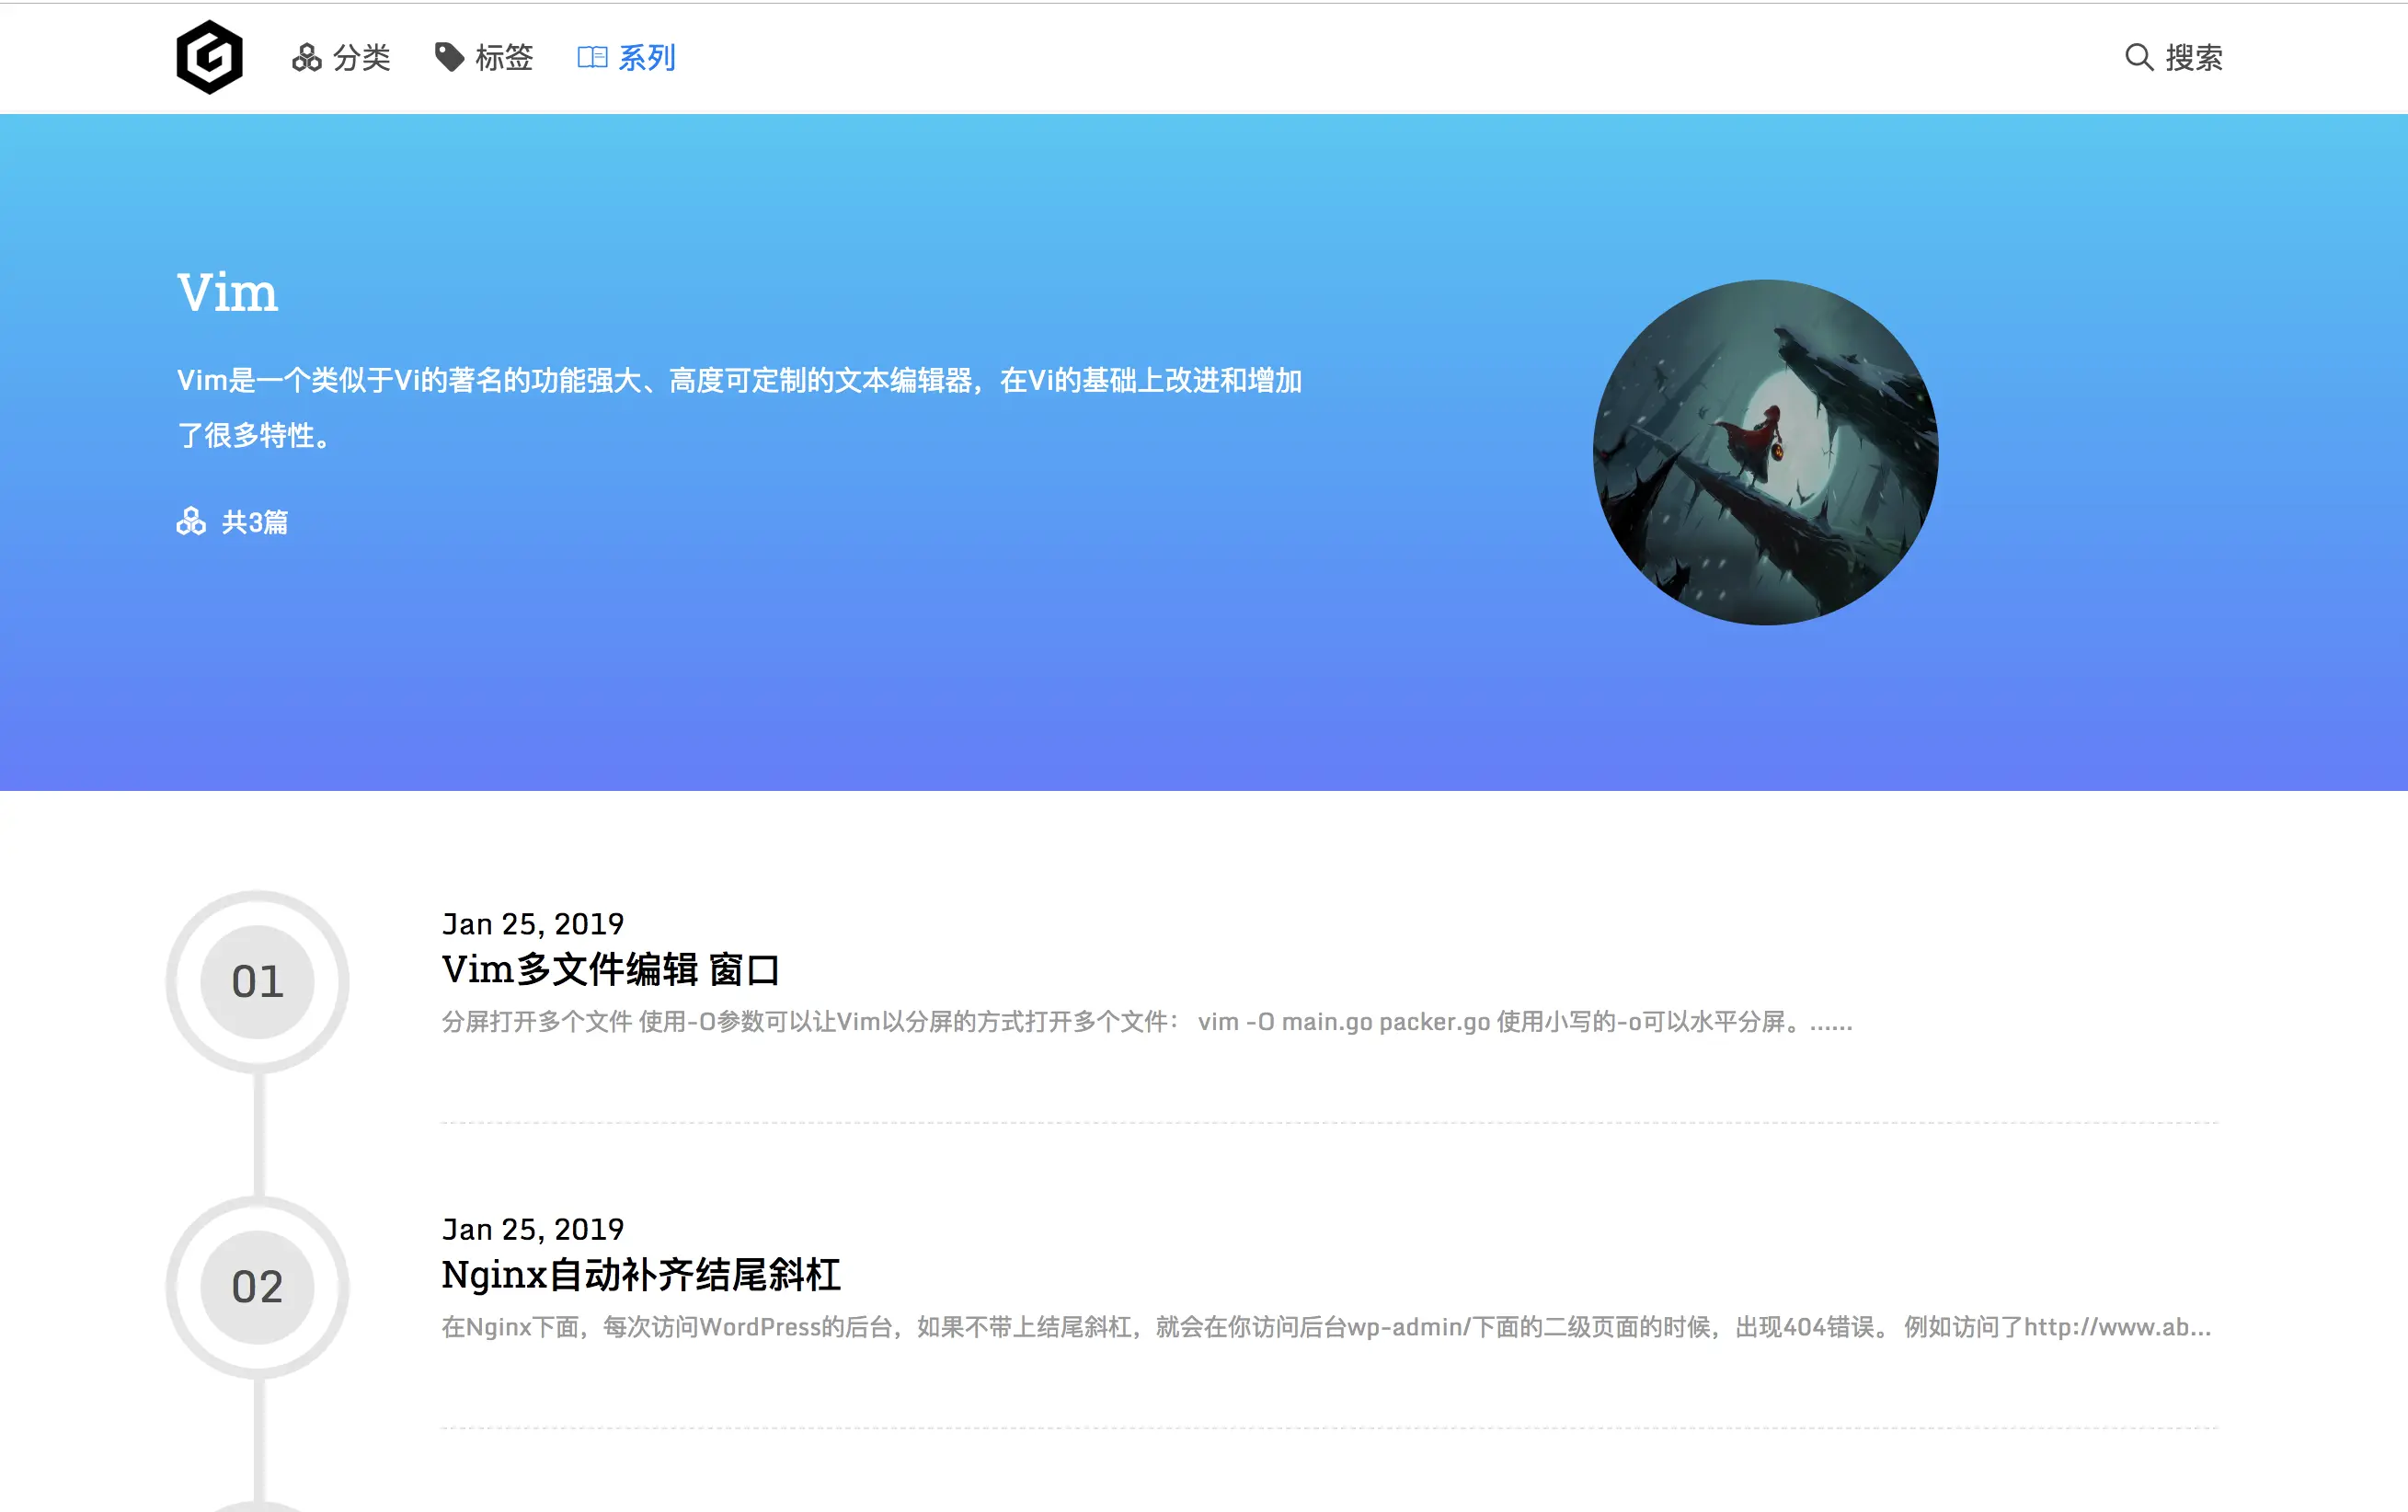Viewport: 2408px width, 1512px height.
Task: Click the 02 timeline circle marker
Action: click(258, 1287)
